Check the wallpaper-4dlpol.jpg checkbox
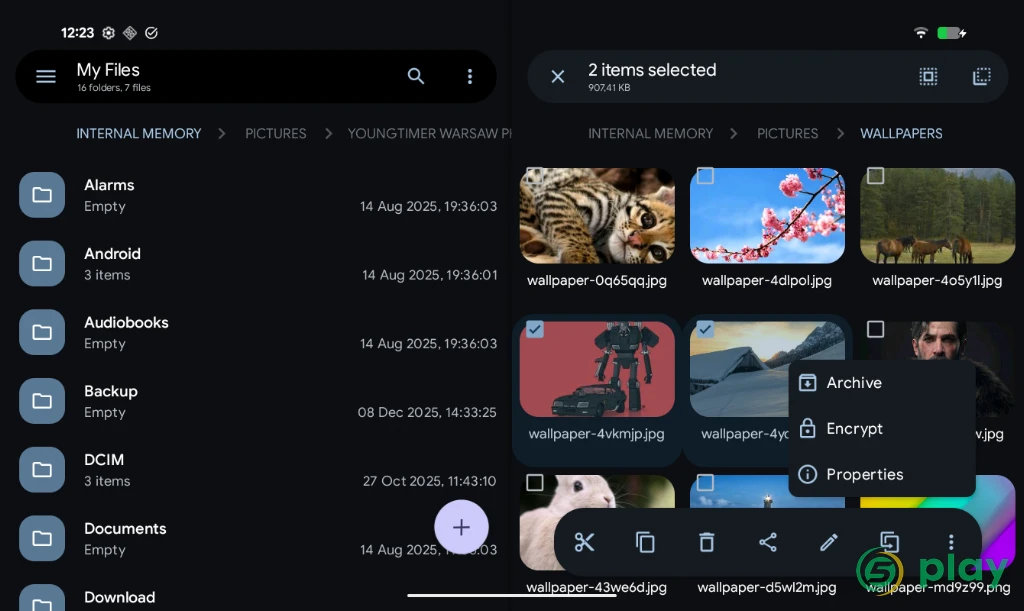This screenshot has height=611, width=1024. pos(705,176)
